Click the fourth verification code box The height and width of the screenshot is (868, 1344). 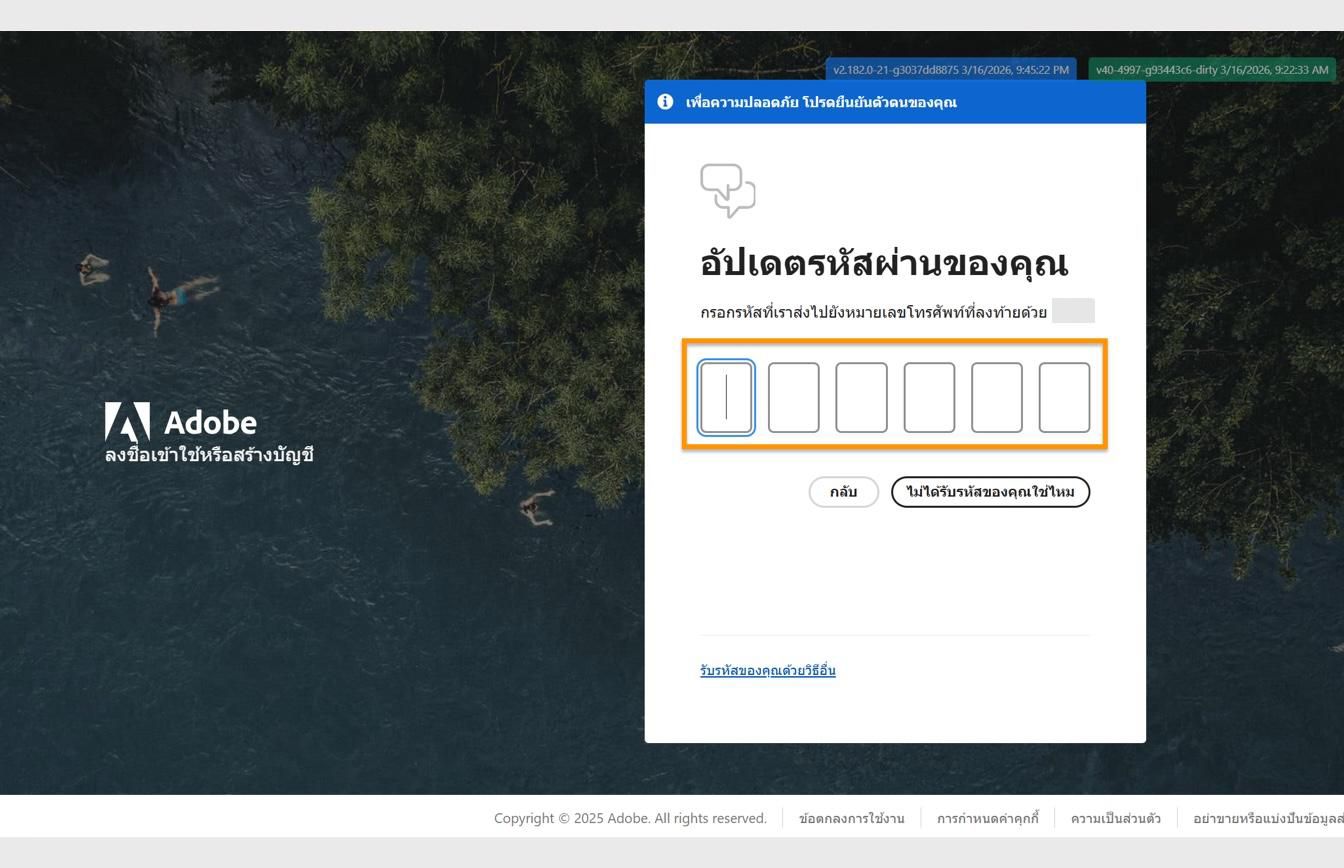[929, 397]
